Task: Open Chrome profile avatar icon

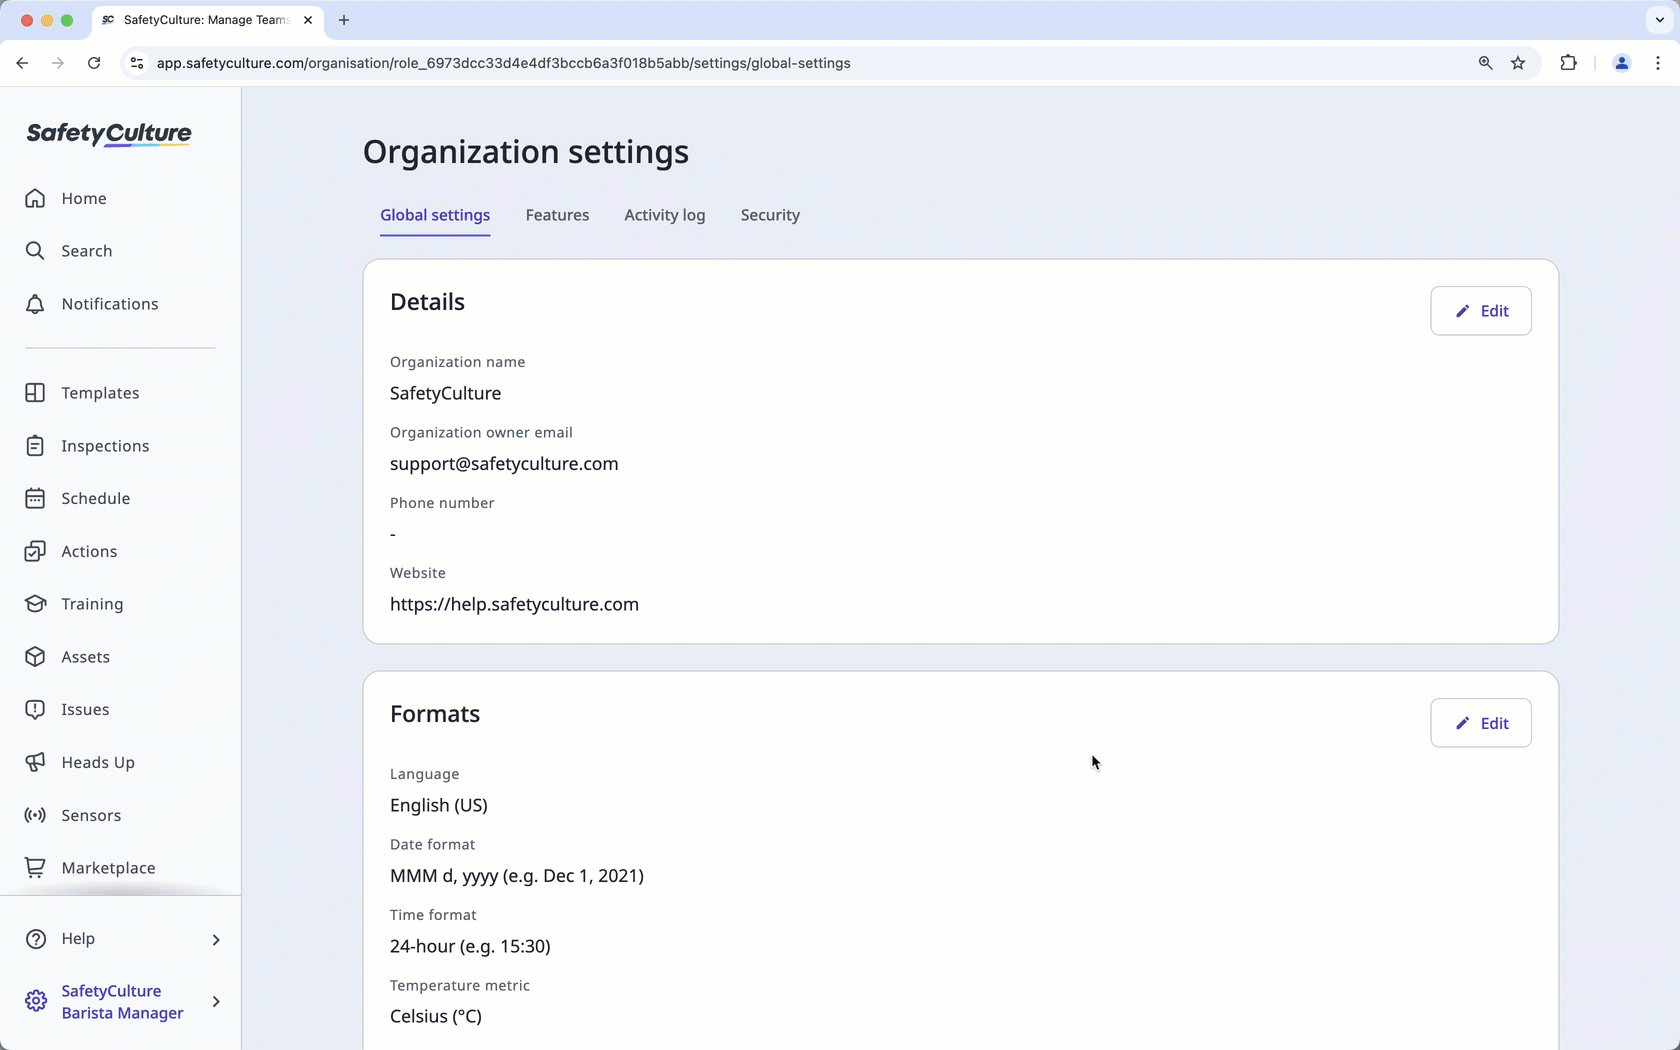Action: [x=1622, y=63]
